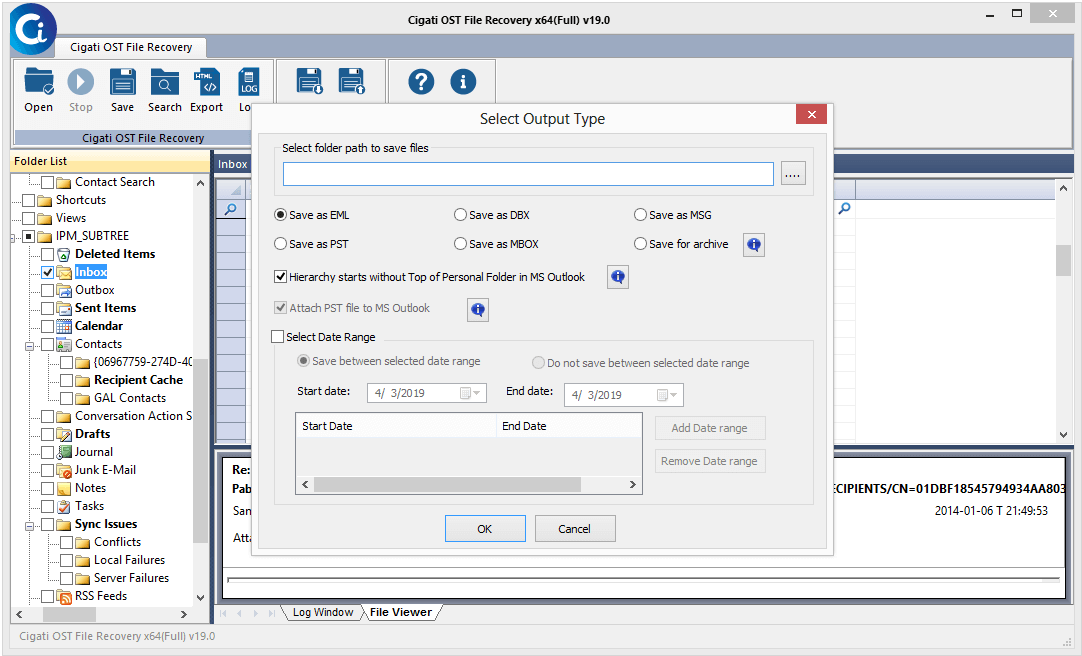The width and height of the screenshot is (1082, 656).
Task: Enable Select Date Range checkbox
Action: pos(277,337)
